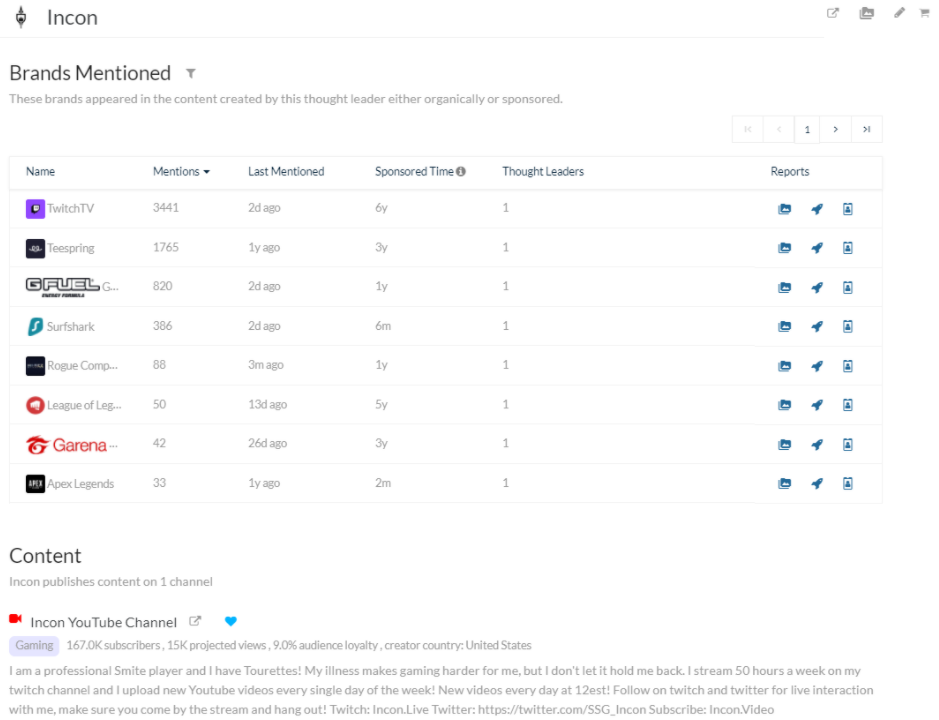939x720 pixels.
Task: Click Apex Legends contact card report icon
Action: coord(847,483)
